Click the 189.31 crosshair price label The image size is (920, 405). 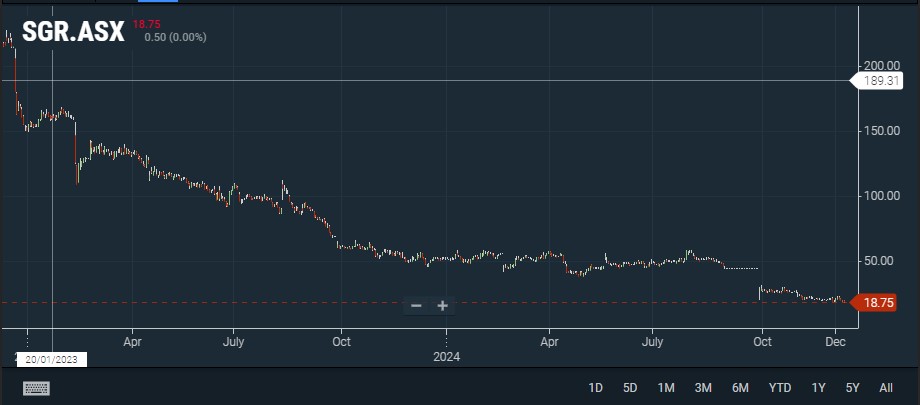pos(879,81)
